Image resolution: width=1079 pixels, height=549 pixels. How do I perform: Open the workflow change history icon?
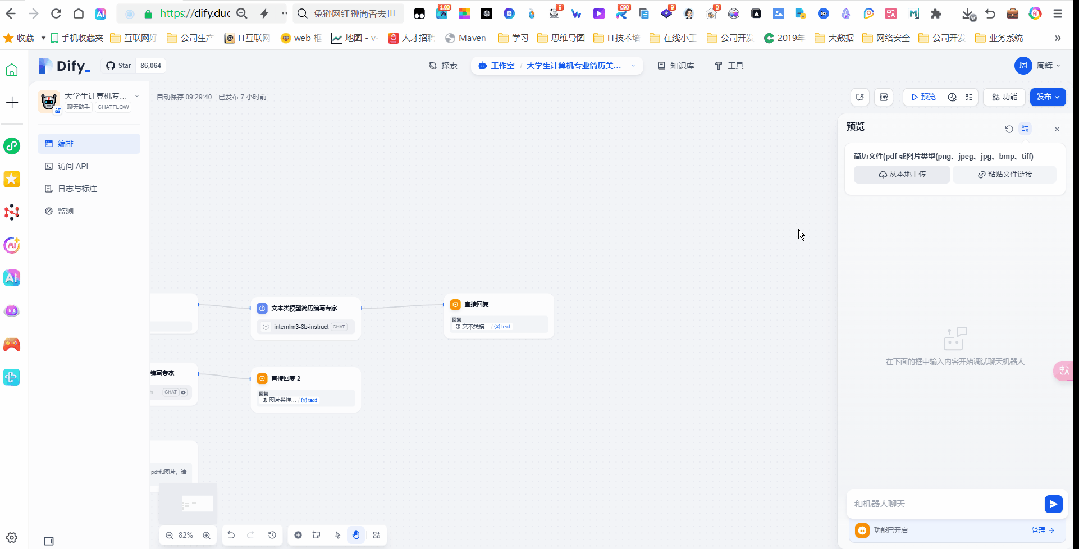[272, 535]
